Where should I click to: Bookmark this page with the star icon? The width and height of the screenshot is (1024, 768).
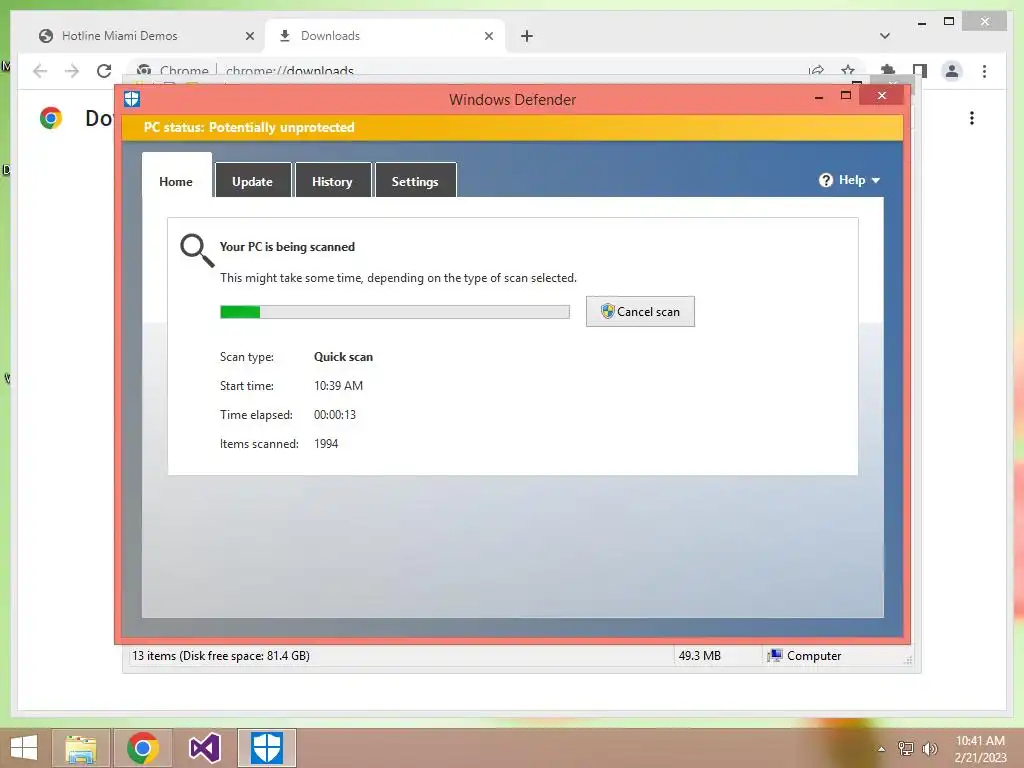(x=848, y=71)
